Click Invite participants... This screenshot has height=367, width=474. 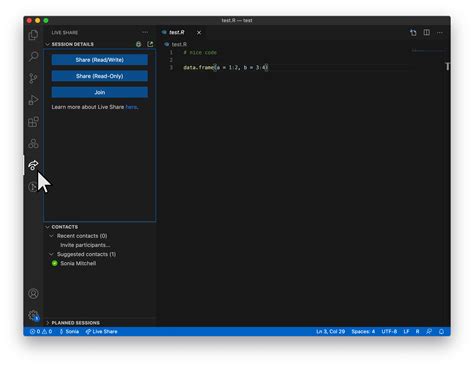pos(85,245)
